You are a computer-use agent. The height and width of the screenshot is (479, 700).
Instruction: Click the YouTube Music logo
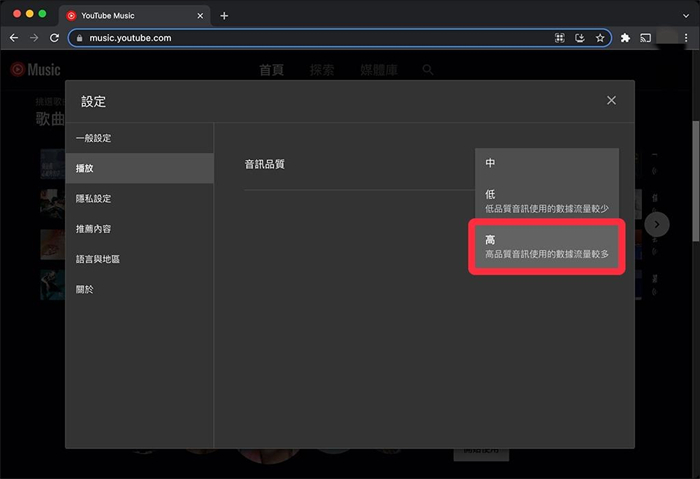point(35,70)
